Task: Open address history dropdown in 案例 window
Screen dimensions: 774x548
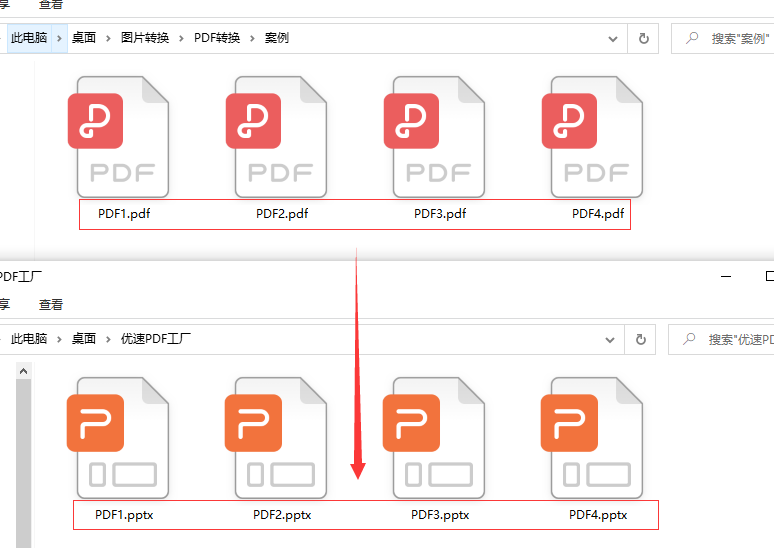Action: pyautogui.click(x=613, y=39)
